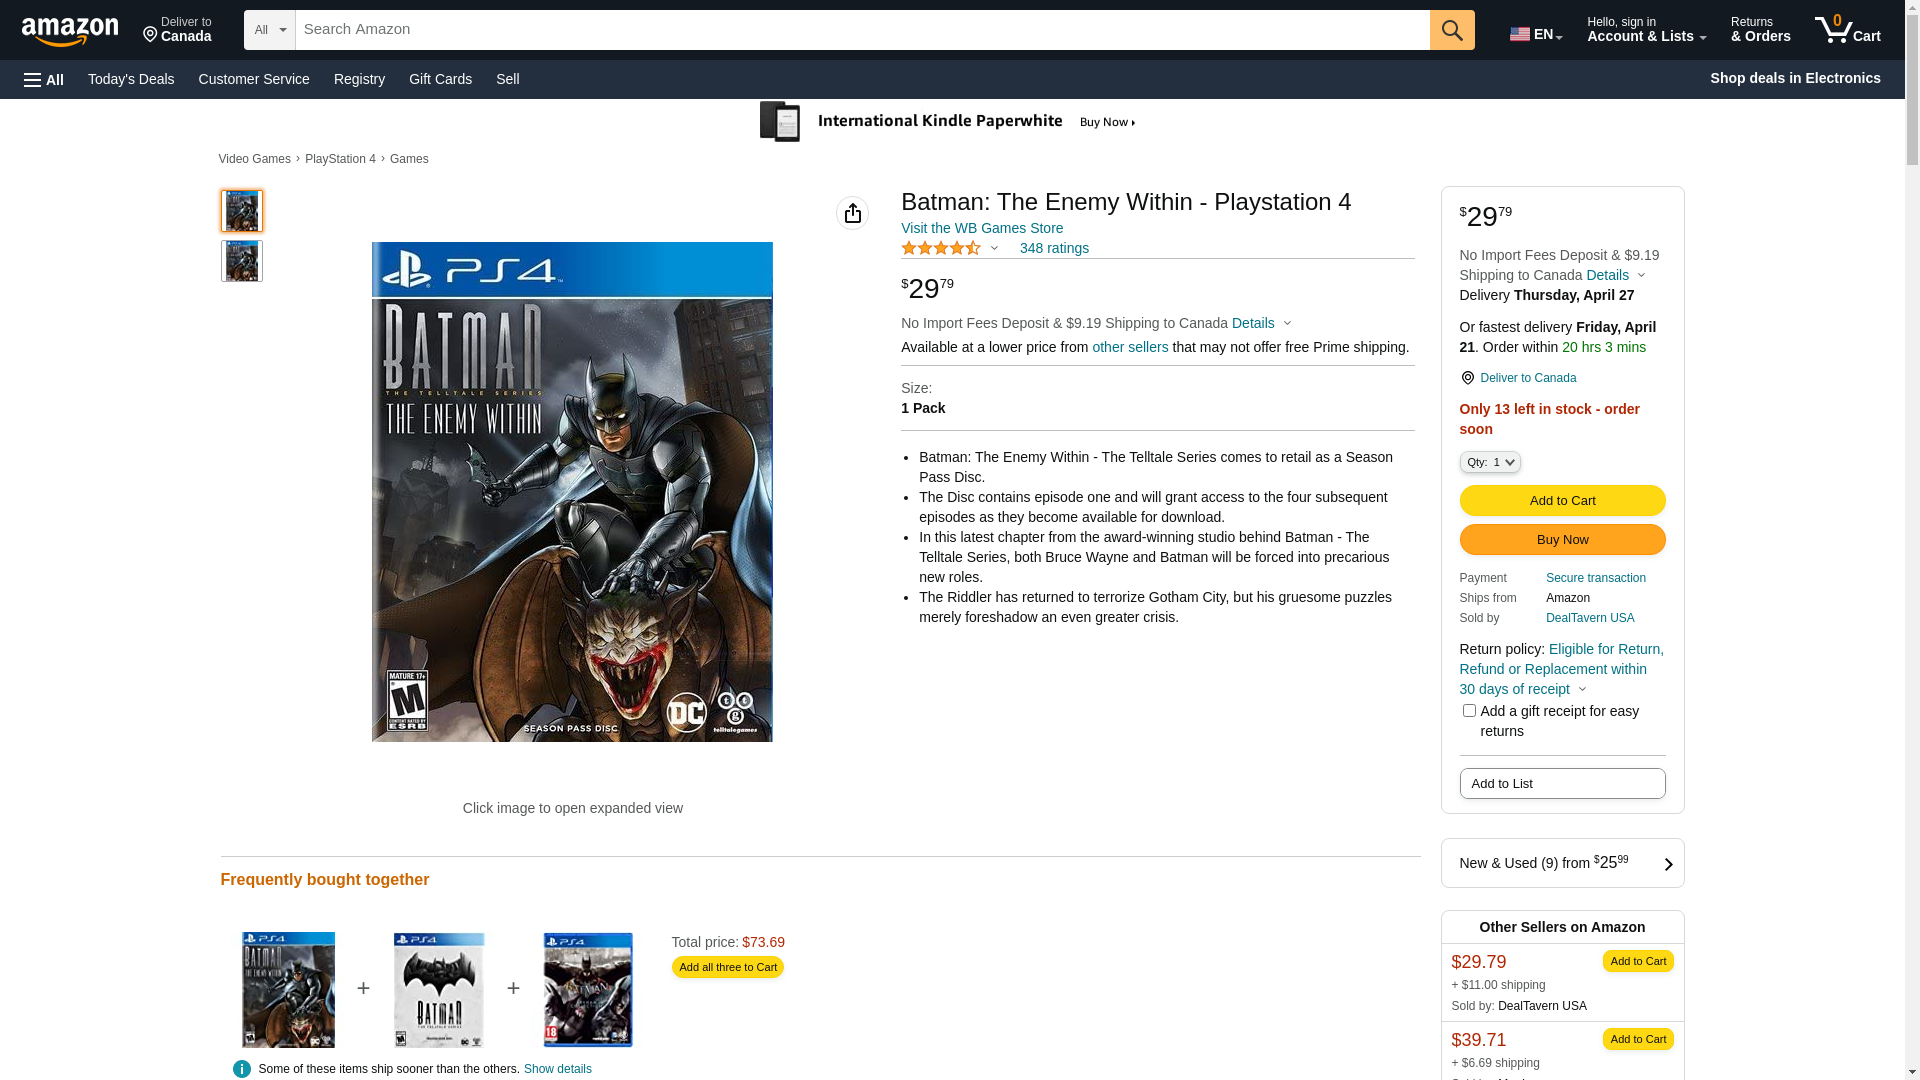Select the second product thumbnail
The image size is (1920, 1080).
coord(241,261)
